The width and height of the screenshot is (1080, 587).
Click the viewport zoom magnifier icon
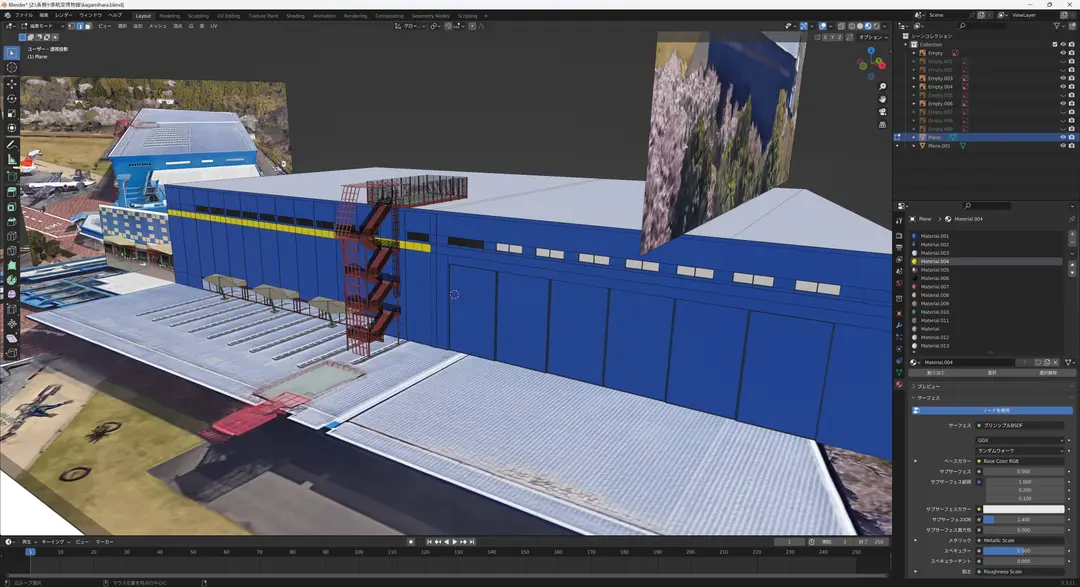pos(882,87)
